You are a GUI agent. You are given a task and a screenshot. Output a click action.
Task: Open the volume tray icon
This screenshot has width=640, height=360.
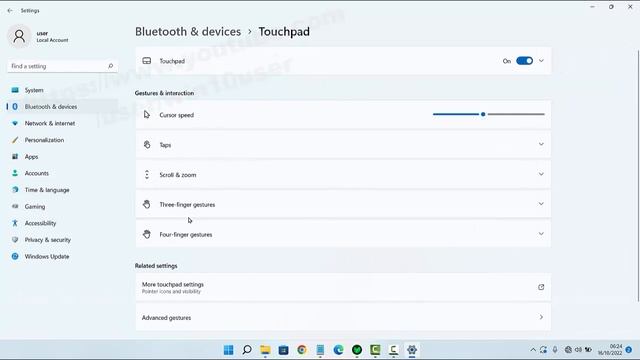pos(578,350)
